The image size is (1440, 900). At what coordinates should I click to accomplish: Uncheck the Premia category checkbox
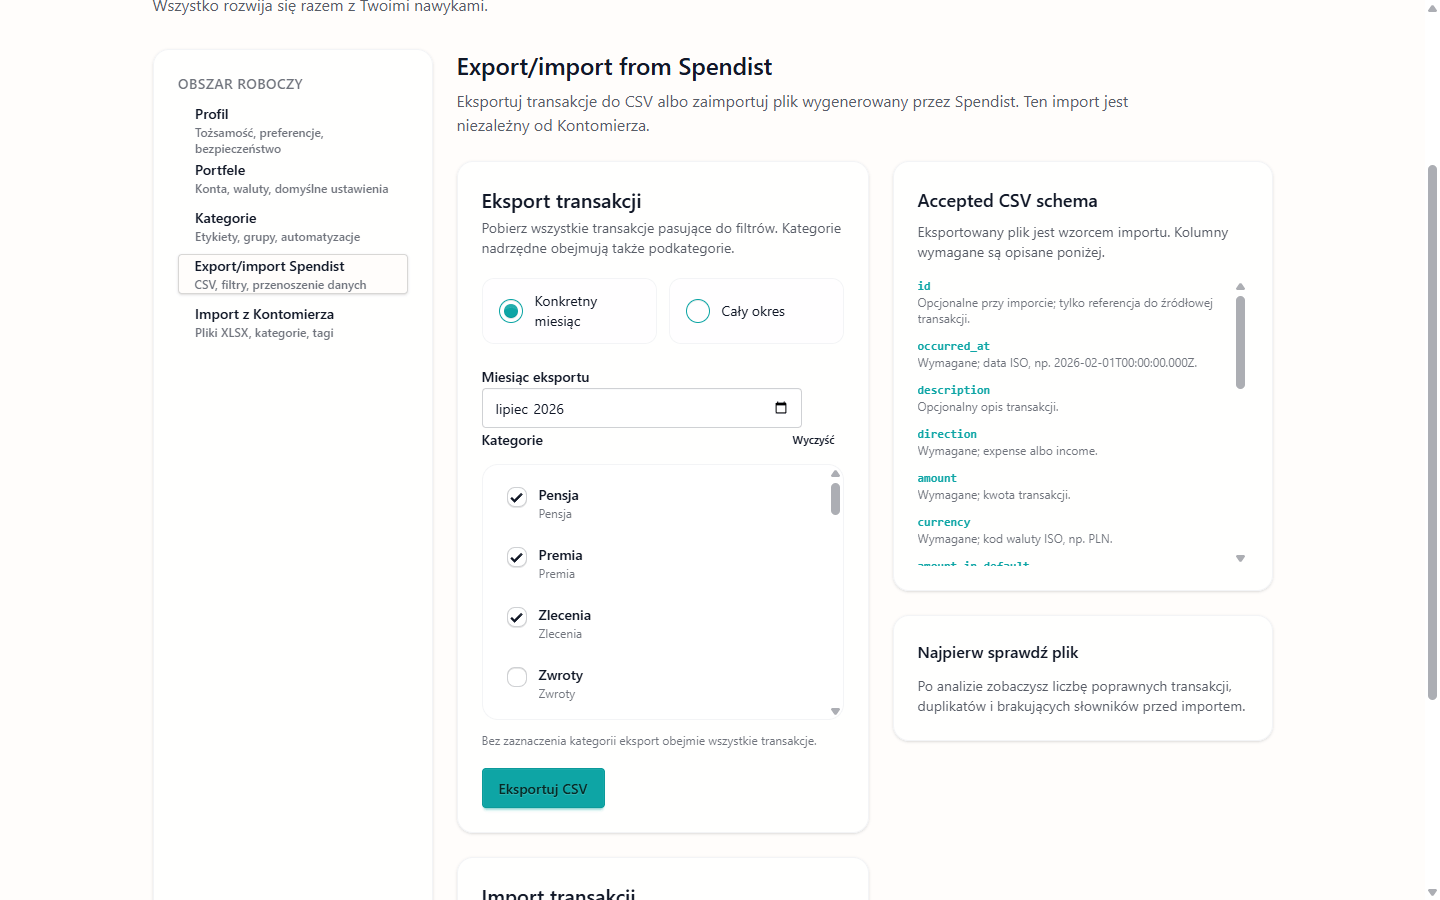click(517, 557)
